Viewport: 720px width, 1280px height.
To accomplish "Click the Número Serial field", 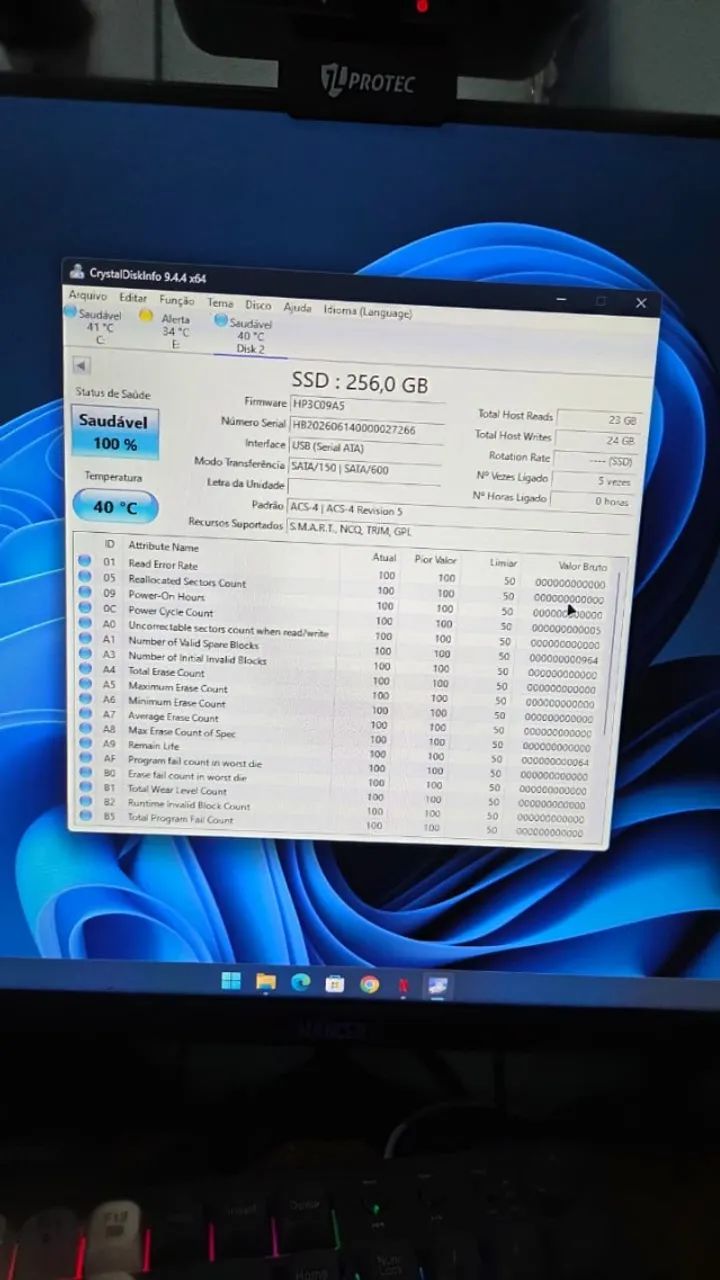I will pos(366,426).
